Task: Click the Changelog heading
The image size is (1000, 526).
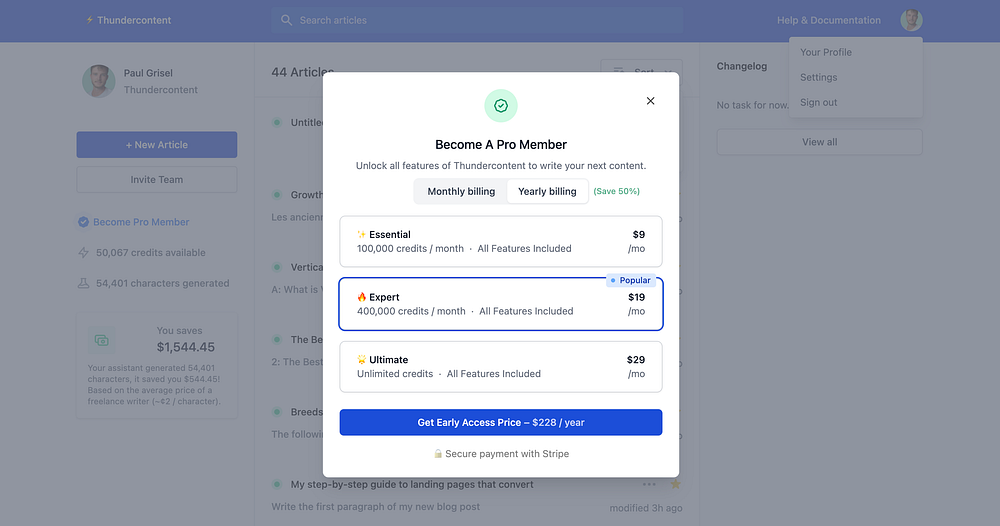Action: click(x=742, y=66)
